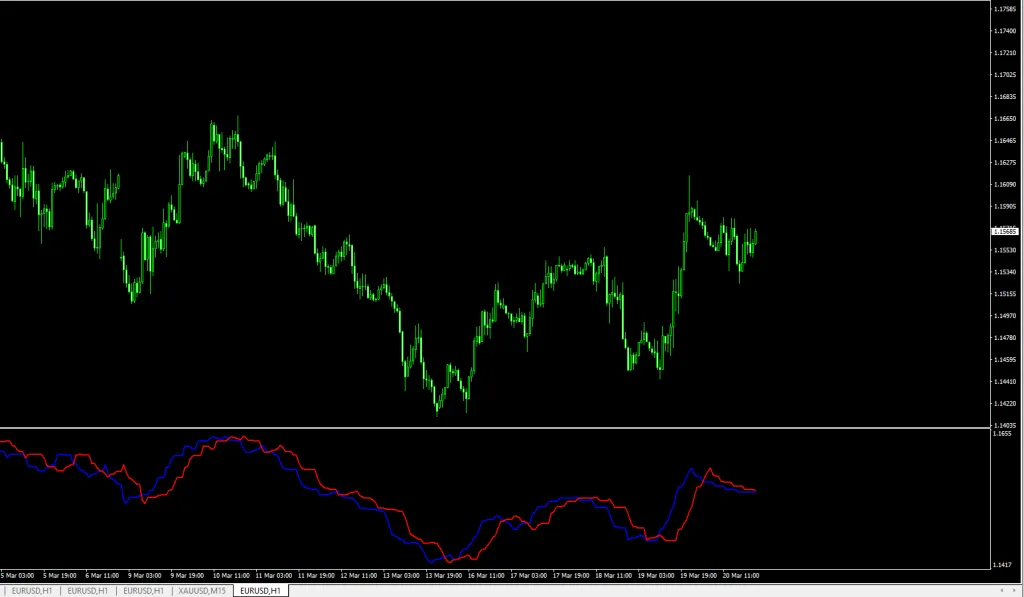Viewport: 1024px width, 597px height.
Task: Click the indicator scale value 1.1655
Action: (x=1002, y=435)
